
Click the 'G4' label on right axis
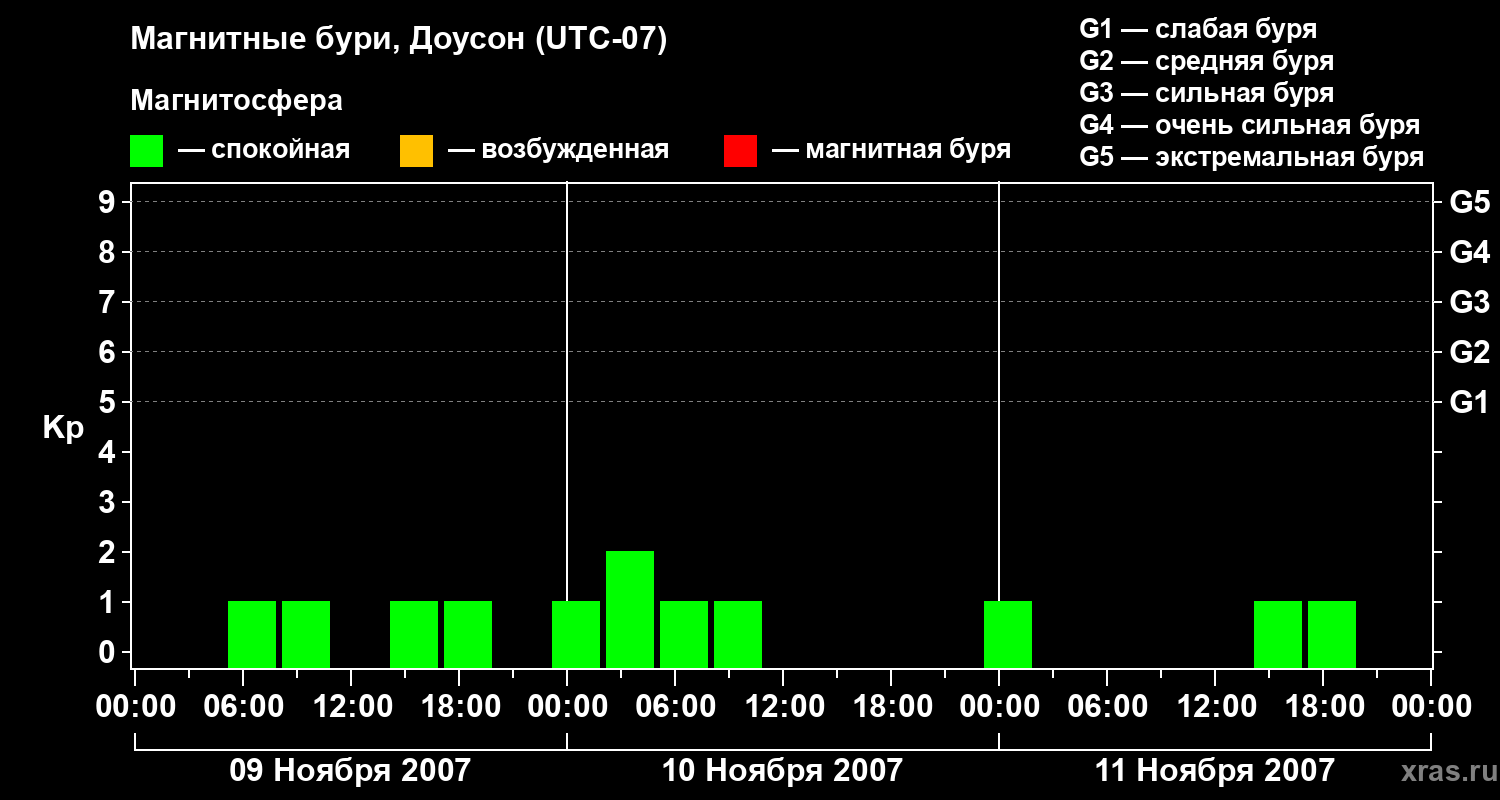click(x=1469, y=252)
